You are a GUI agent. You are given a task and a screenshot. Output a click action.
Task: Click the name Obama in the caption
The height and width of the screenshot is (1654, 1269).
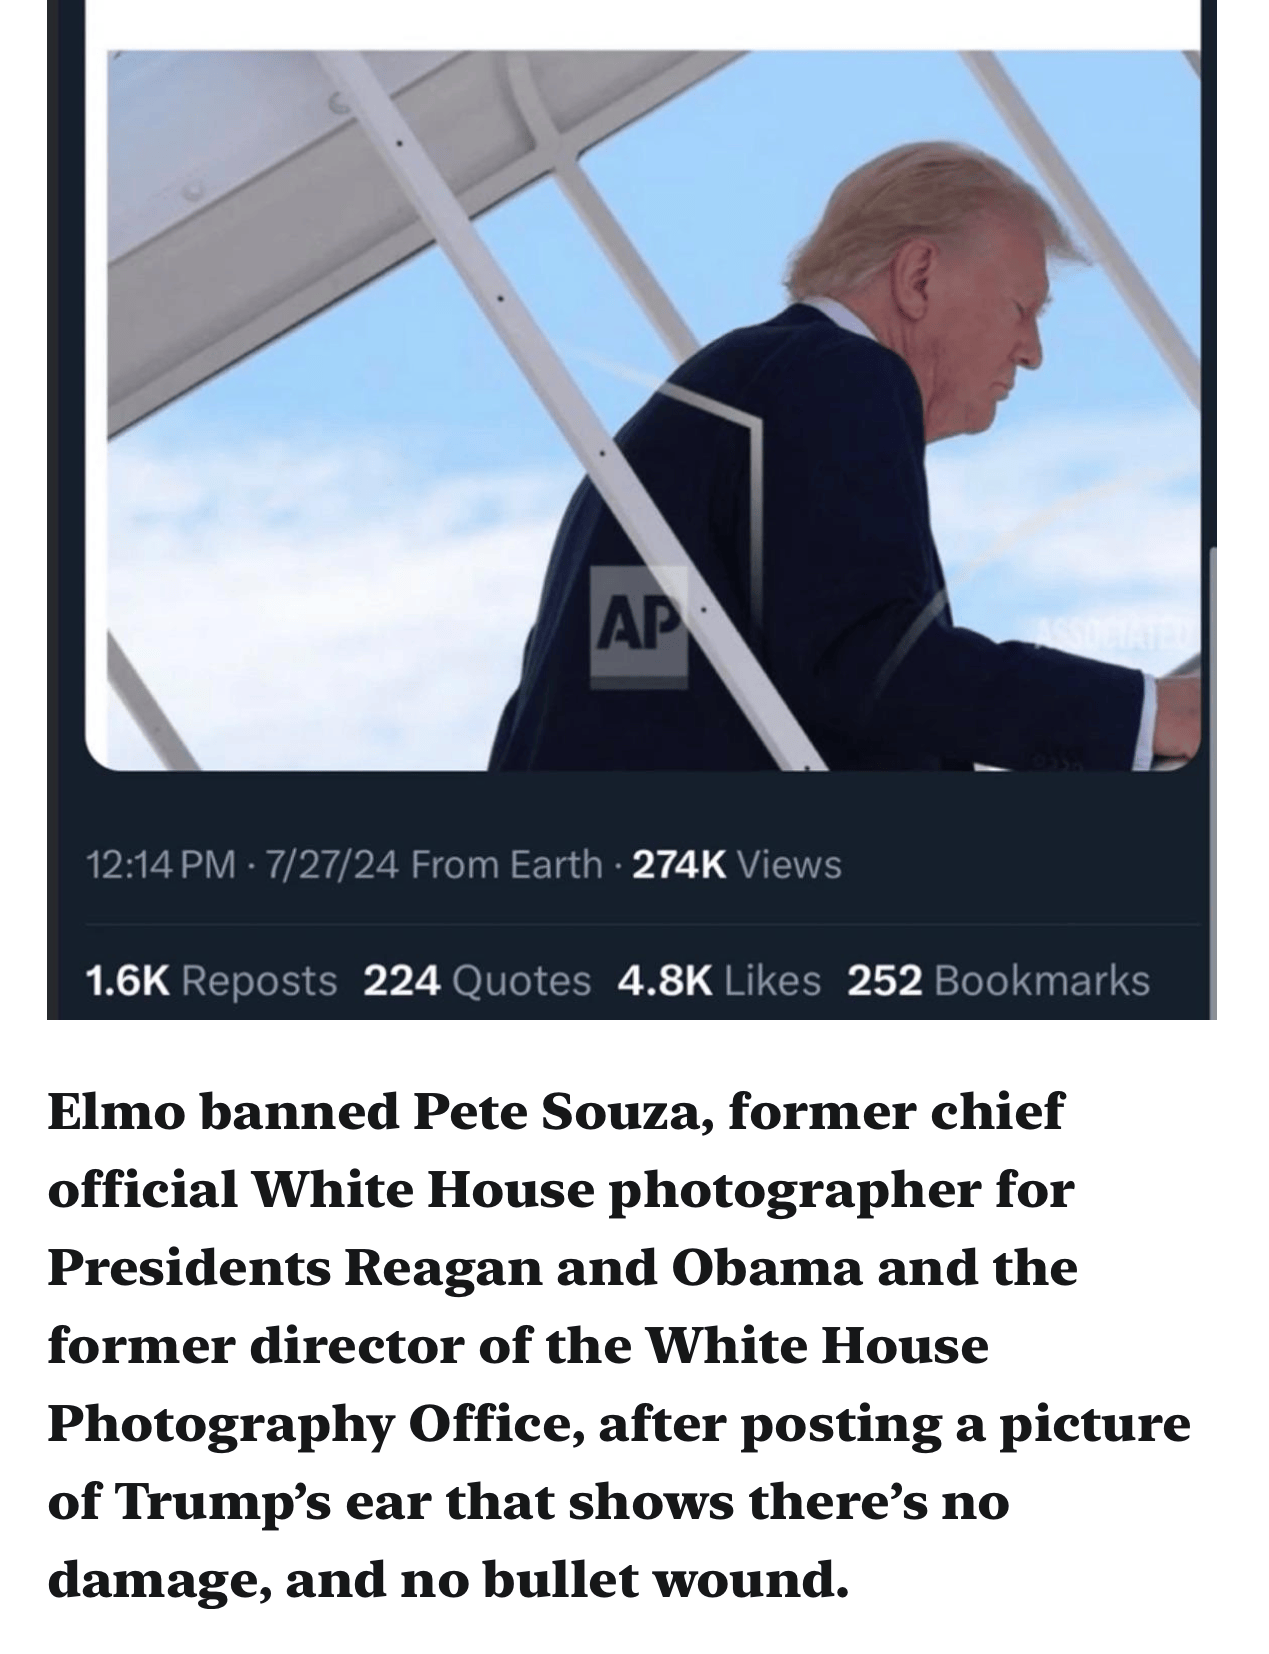[x=767, y=1267]
